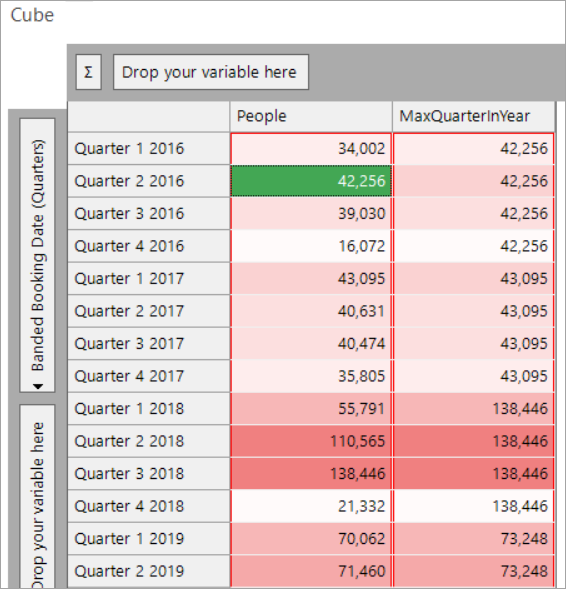This screenshot has height=589, width=566.
Task: Click the vertical Drop your variable here box
Action: pyautogui.click(x=38, y=497)
